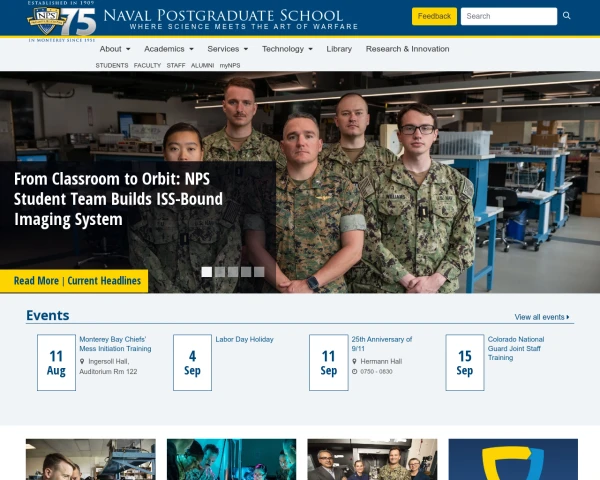Click the clock icon beside 0750 - 0830

[354, 371]
